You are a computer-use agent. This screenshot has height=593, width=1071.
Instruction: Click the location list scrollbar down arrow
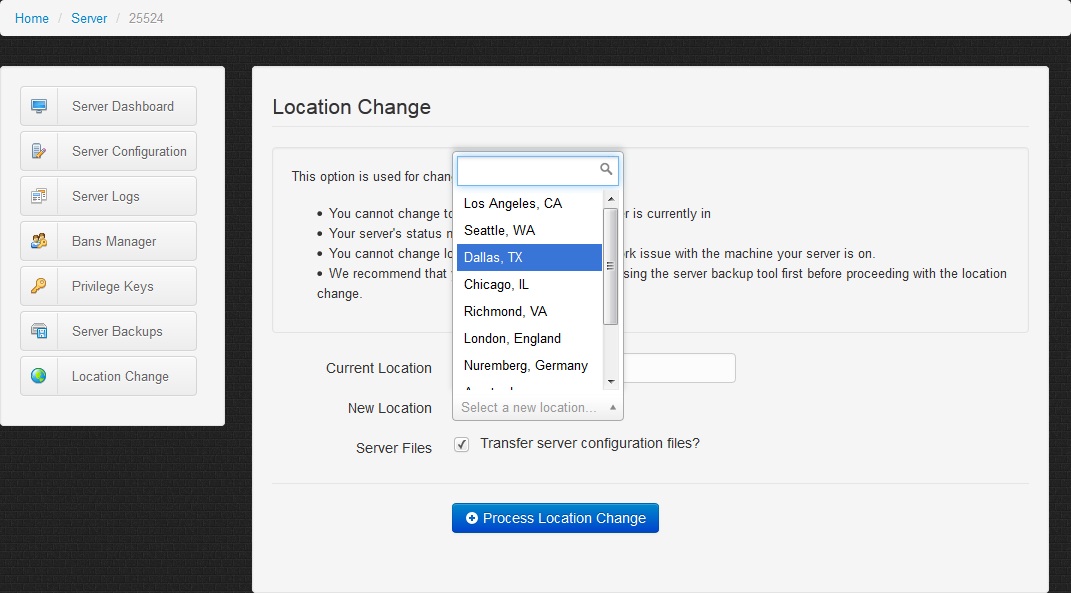point(611,381)
